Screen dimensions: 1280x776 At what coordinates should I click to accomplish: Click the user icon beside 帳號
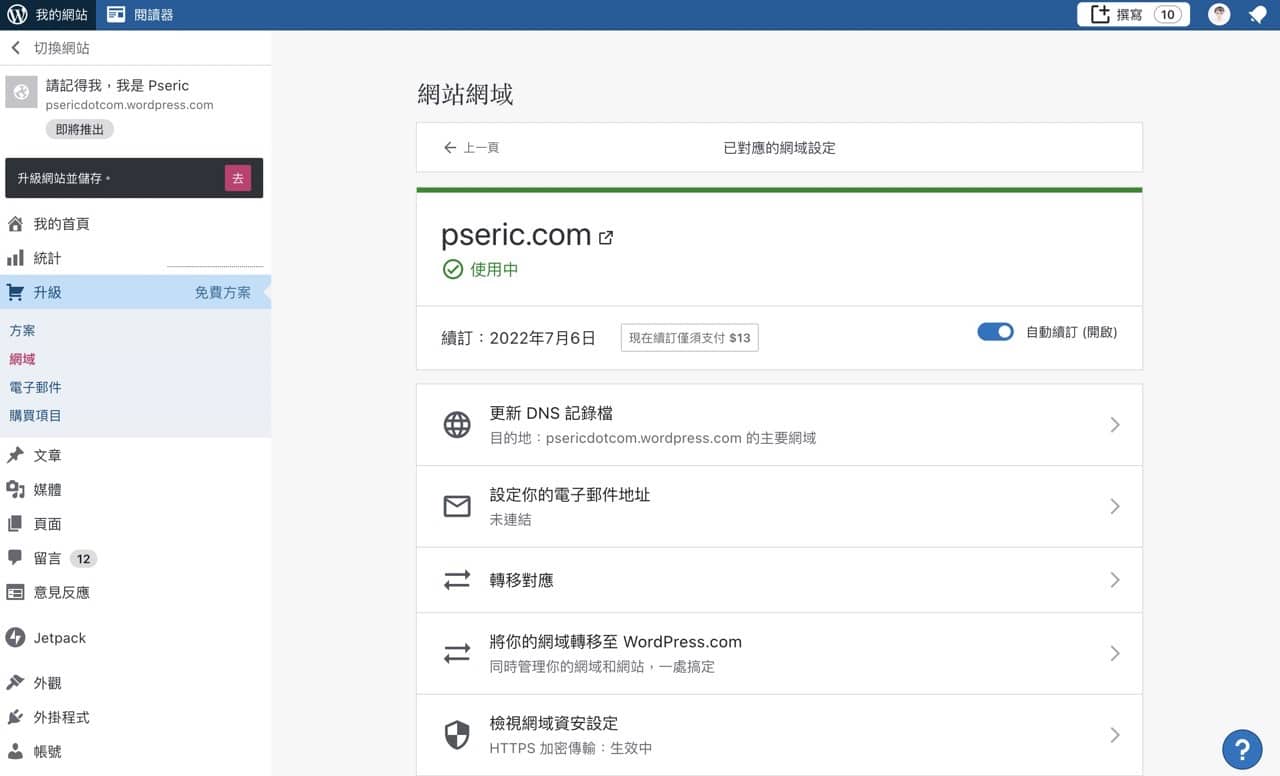click(15, 751)
